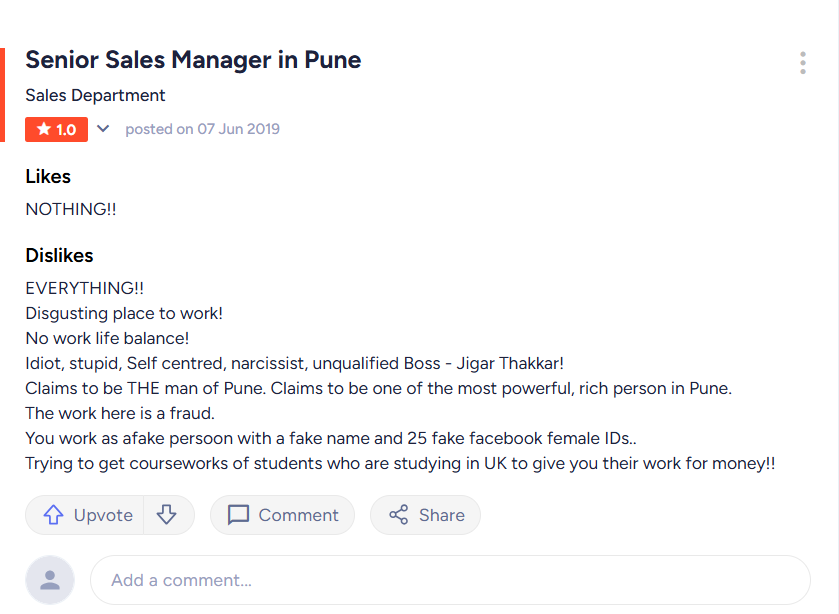
Task: Click the upvote arrow icon
Action: click(x=54, y=515)
